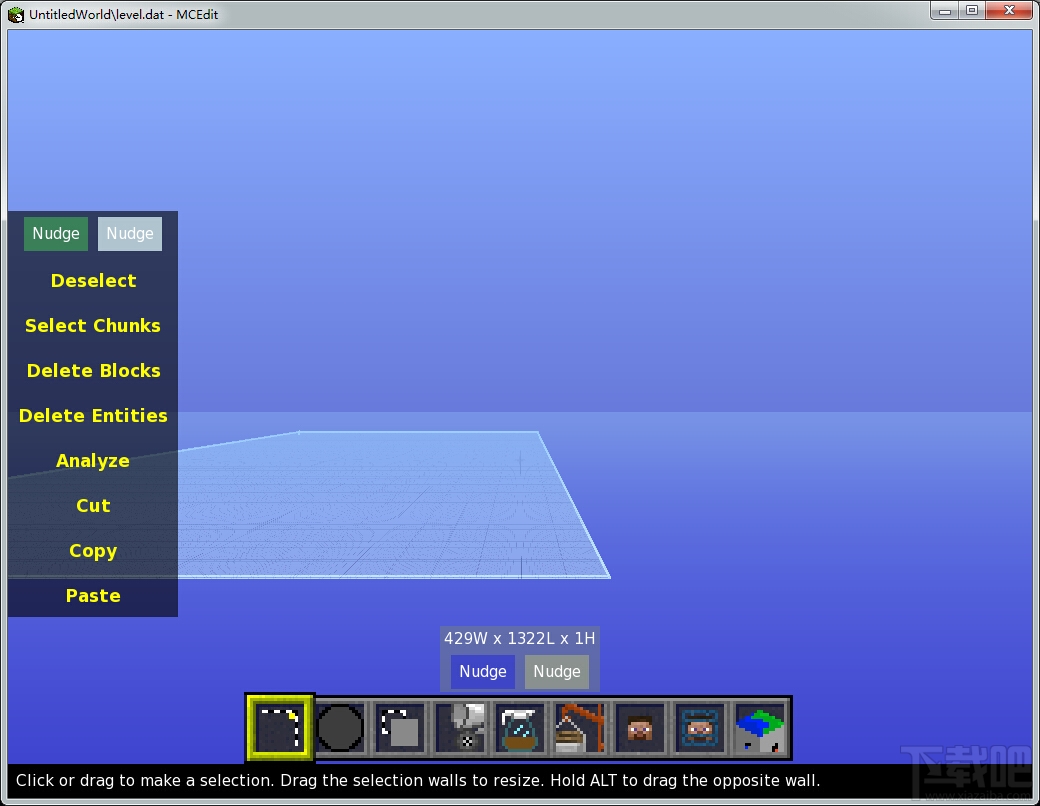Run Analyze on the selection
Viewport: 1040px width, 806px height.
(x=93, y=461)
